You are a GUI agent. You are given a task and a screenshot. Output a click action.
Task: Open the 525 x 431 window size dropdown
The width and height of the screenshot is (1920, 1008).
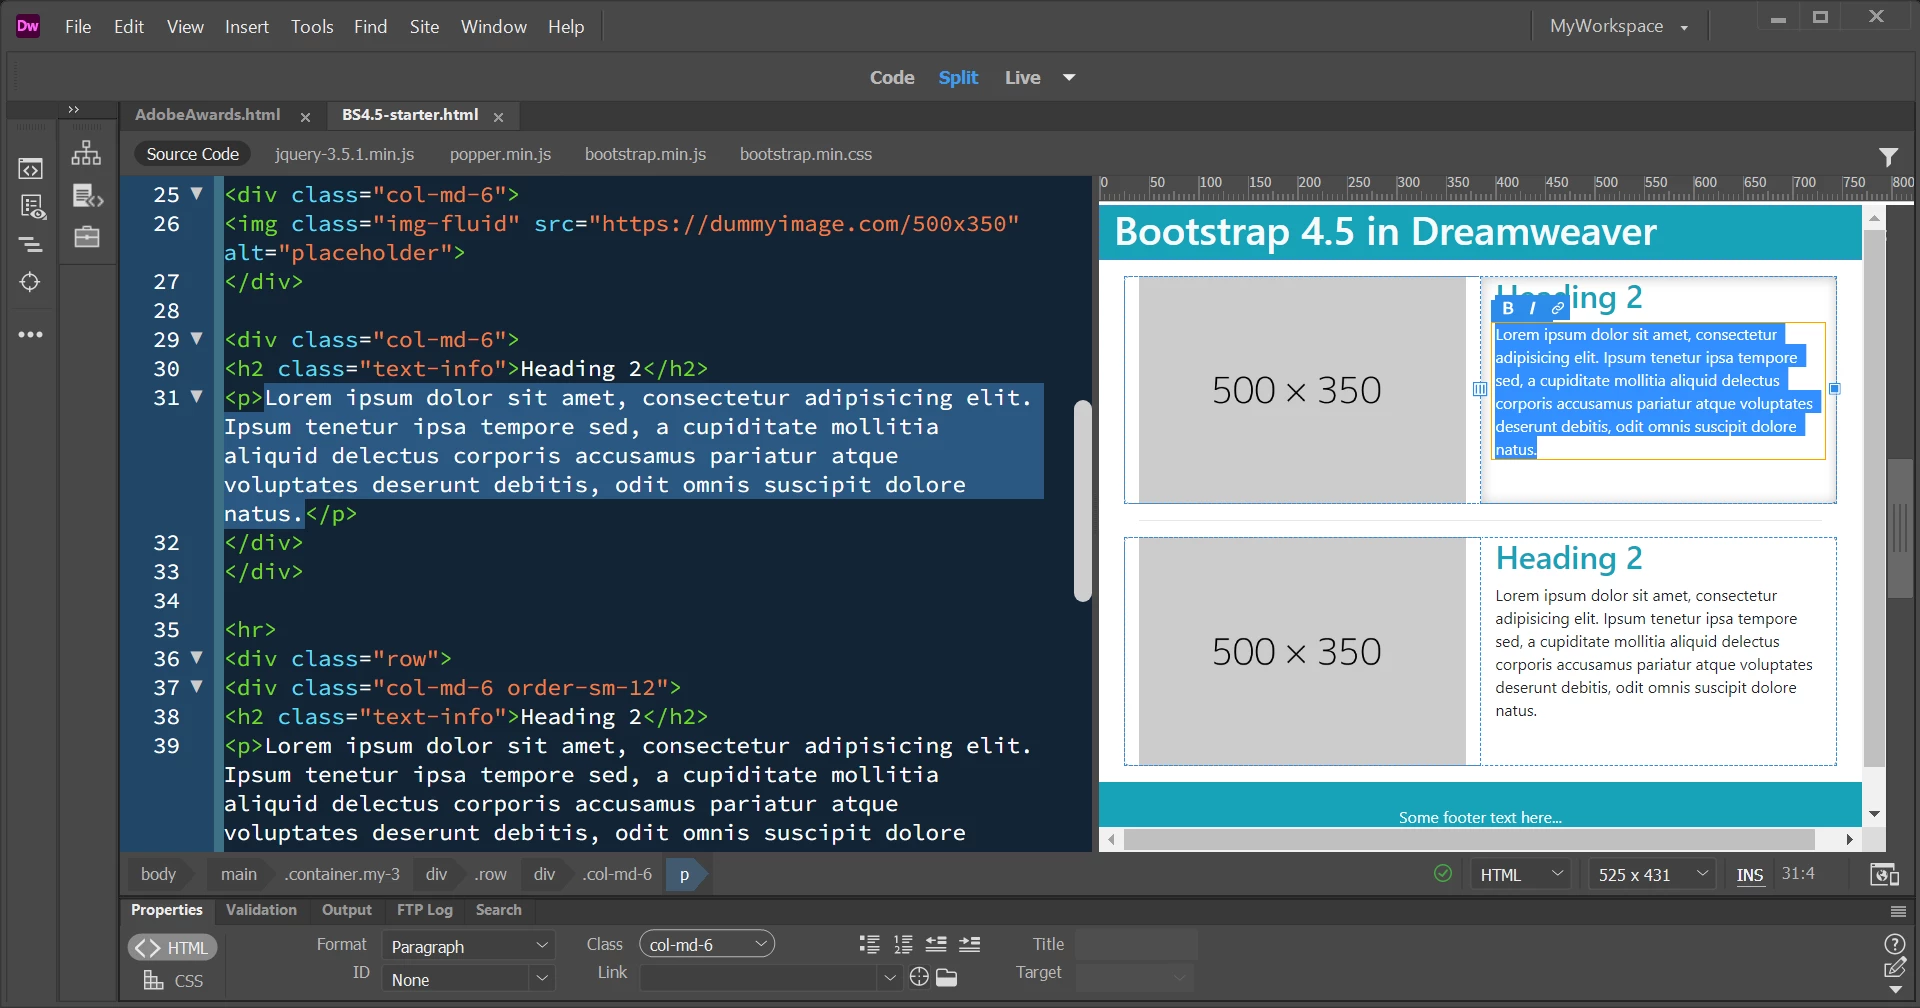click(1653, 875)
